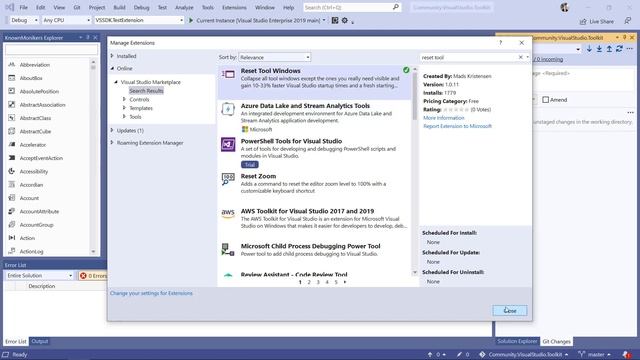This screenshot has width=640, height=360.
Task: Switch to the Solution Explorer tab
Action: [x=517, y=341]
